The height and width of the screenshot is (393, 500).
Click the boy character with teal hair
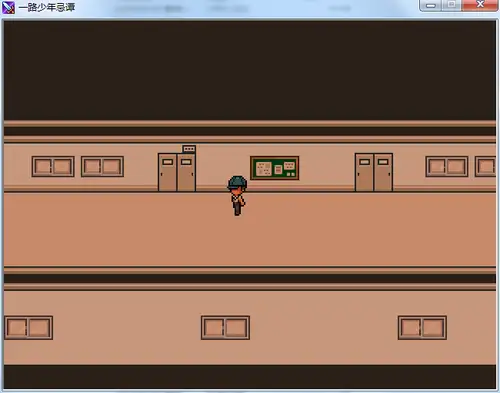pos(237,196)
